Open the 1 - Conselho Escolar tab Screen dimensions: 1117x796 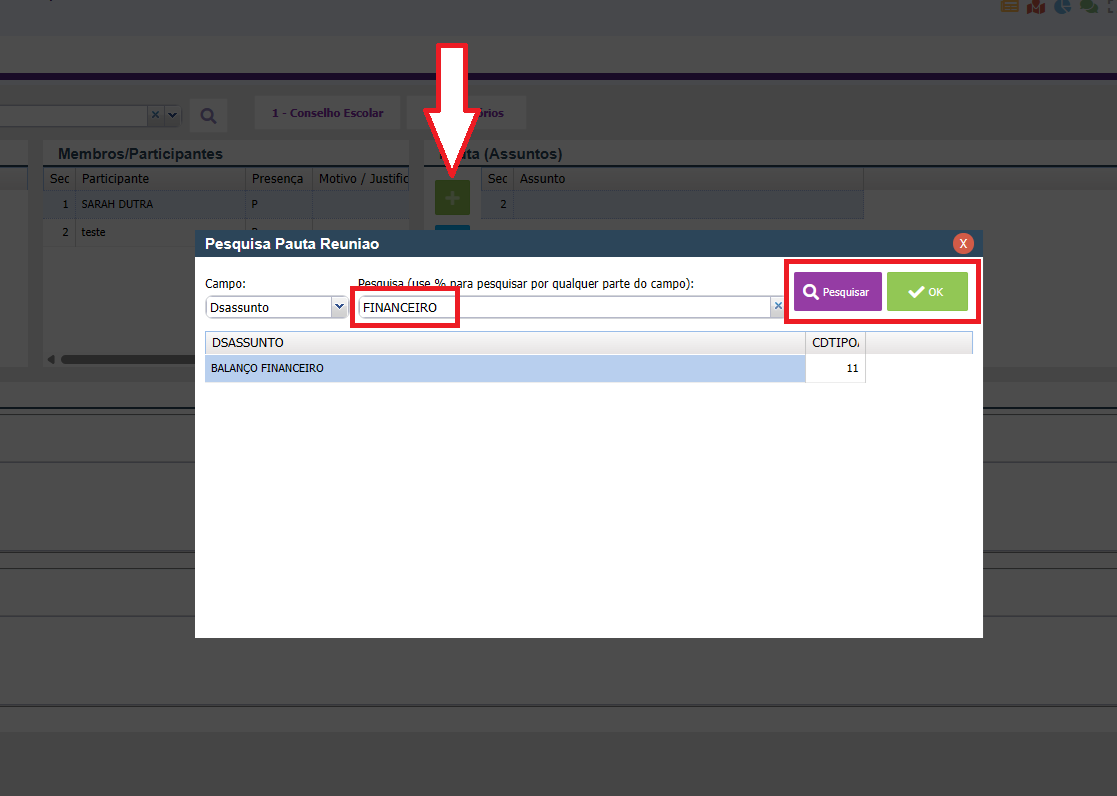(x=327, y=113)
